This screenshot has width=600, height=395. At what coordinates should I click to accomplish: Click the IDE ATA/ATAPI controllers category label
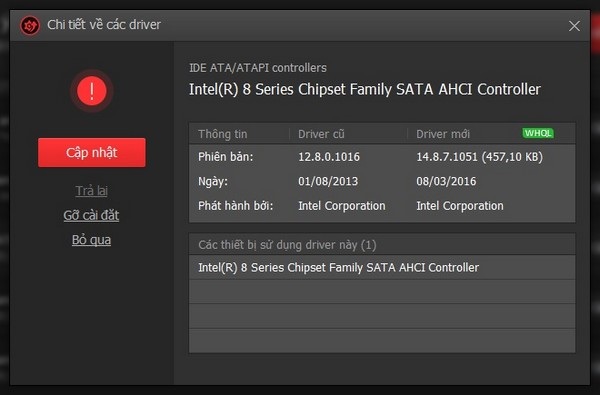coord(258,68)
